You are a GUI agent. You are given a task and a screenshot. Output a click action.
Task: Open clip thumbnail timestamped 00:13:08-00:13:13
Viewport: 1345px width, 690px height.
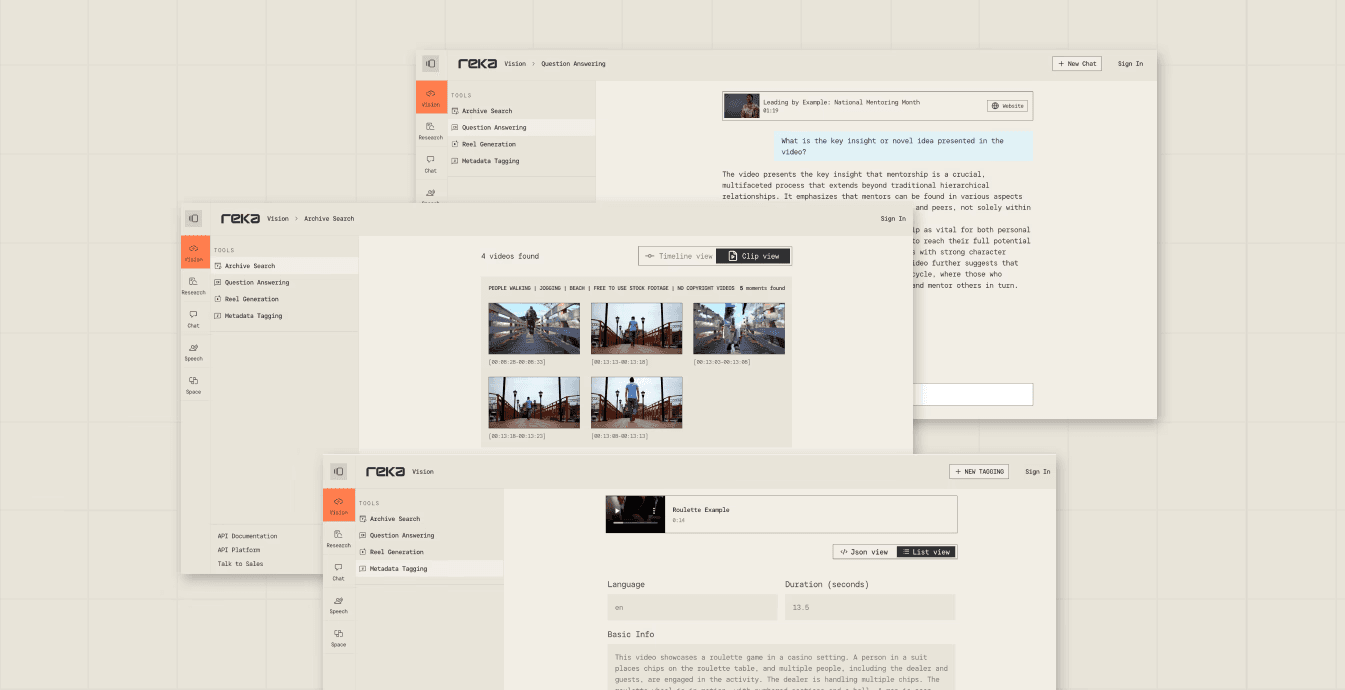(x=637, y=402)
